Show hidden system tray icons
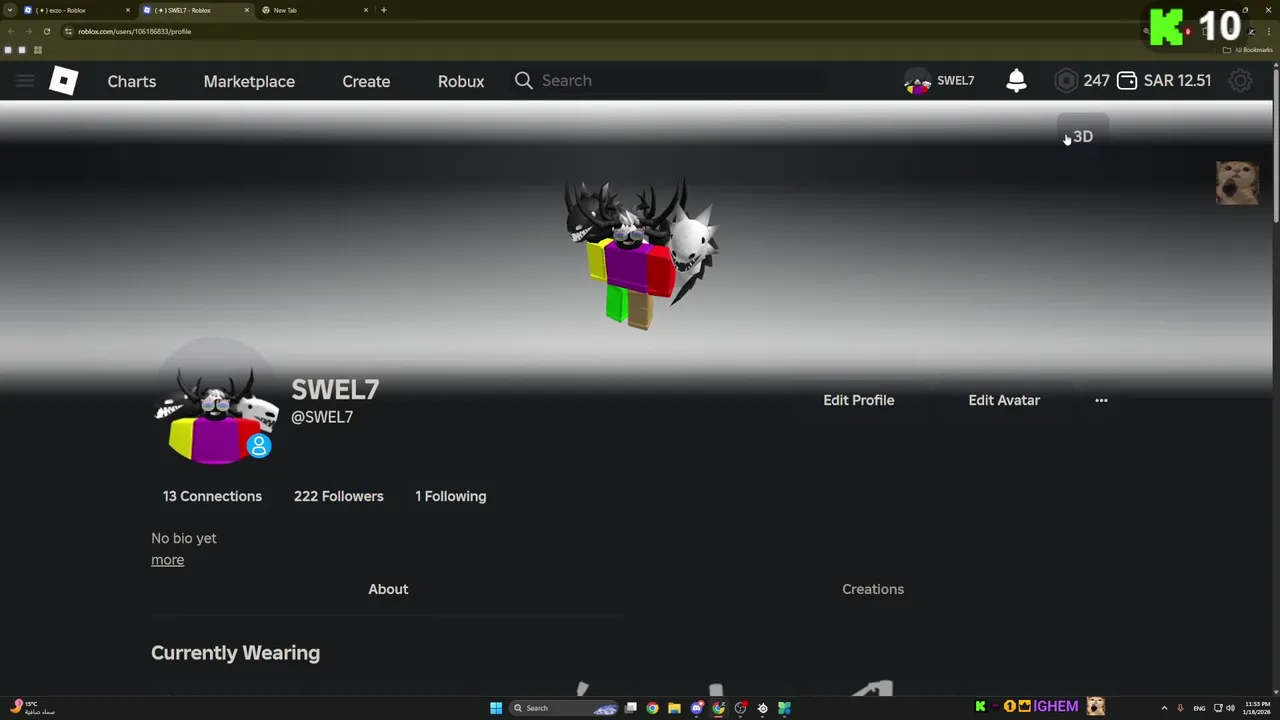 point(1164,708)
